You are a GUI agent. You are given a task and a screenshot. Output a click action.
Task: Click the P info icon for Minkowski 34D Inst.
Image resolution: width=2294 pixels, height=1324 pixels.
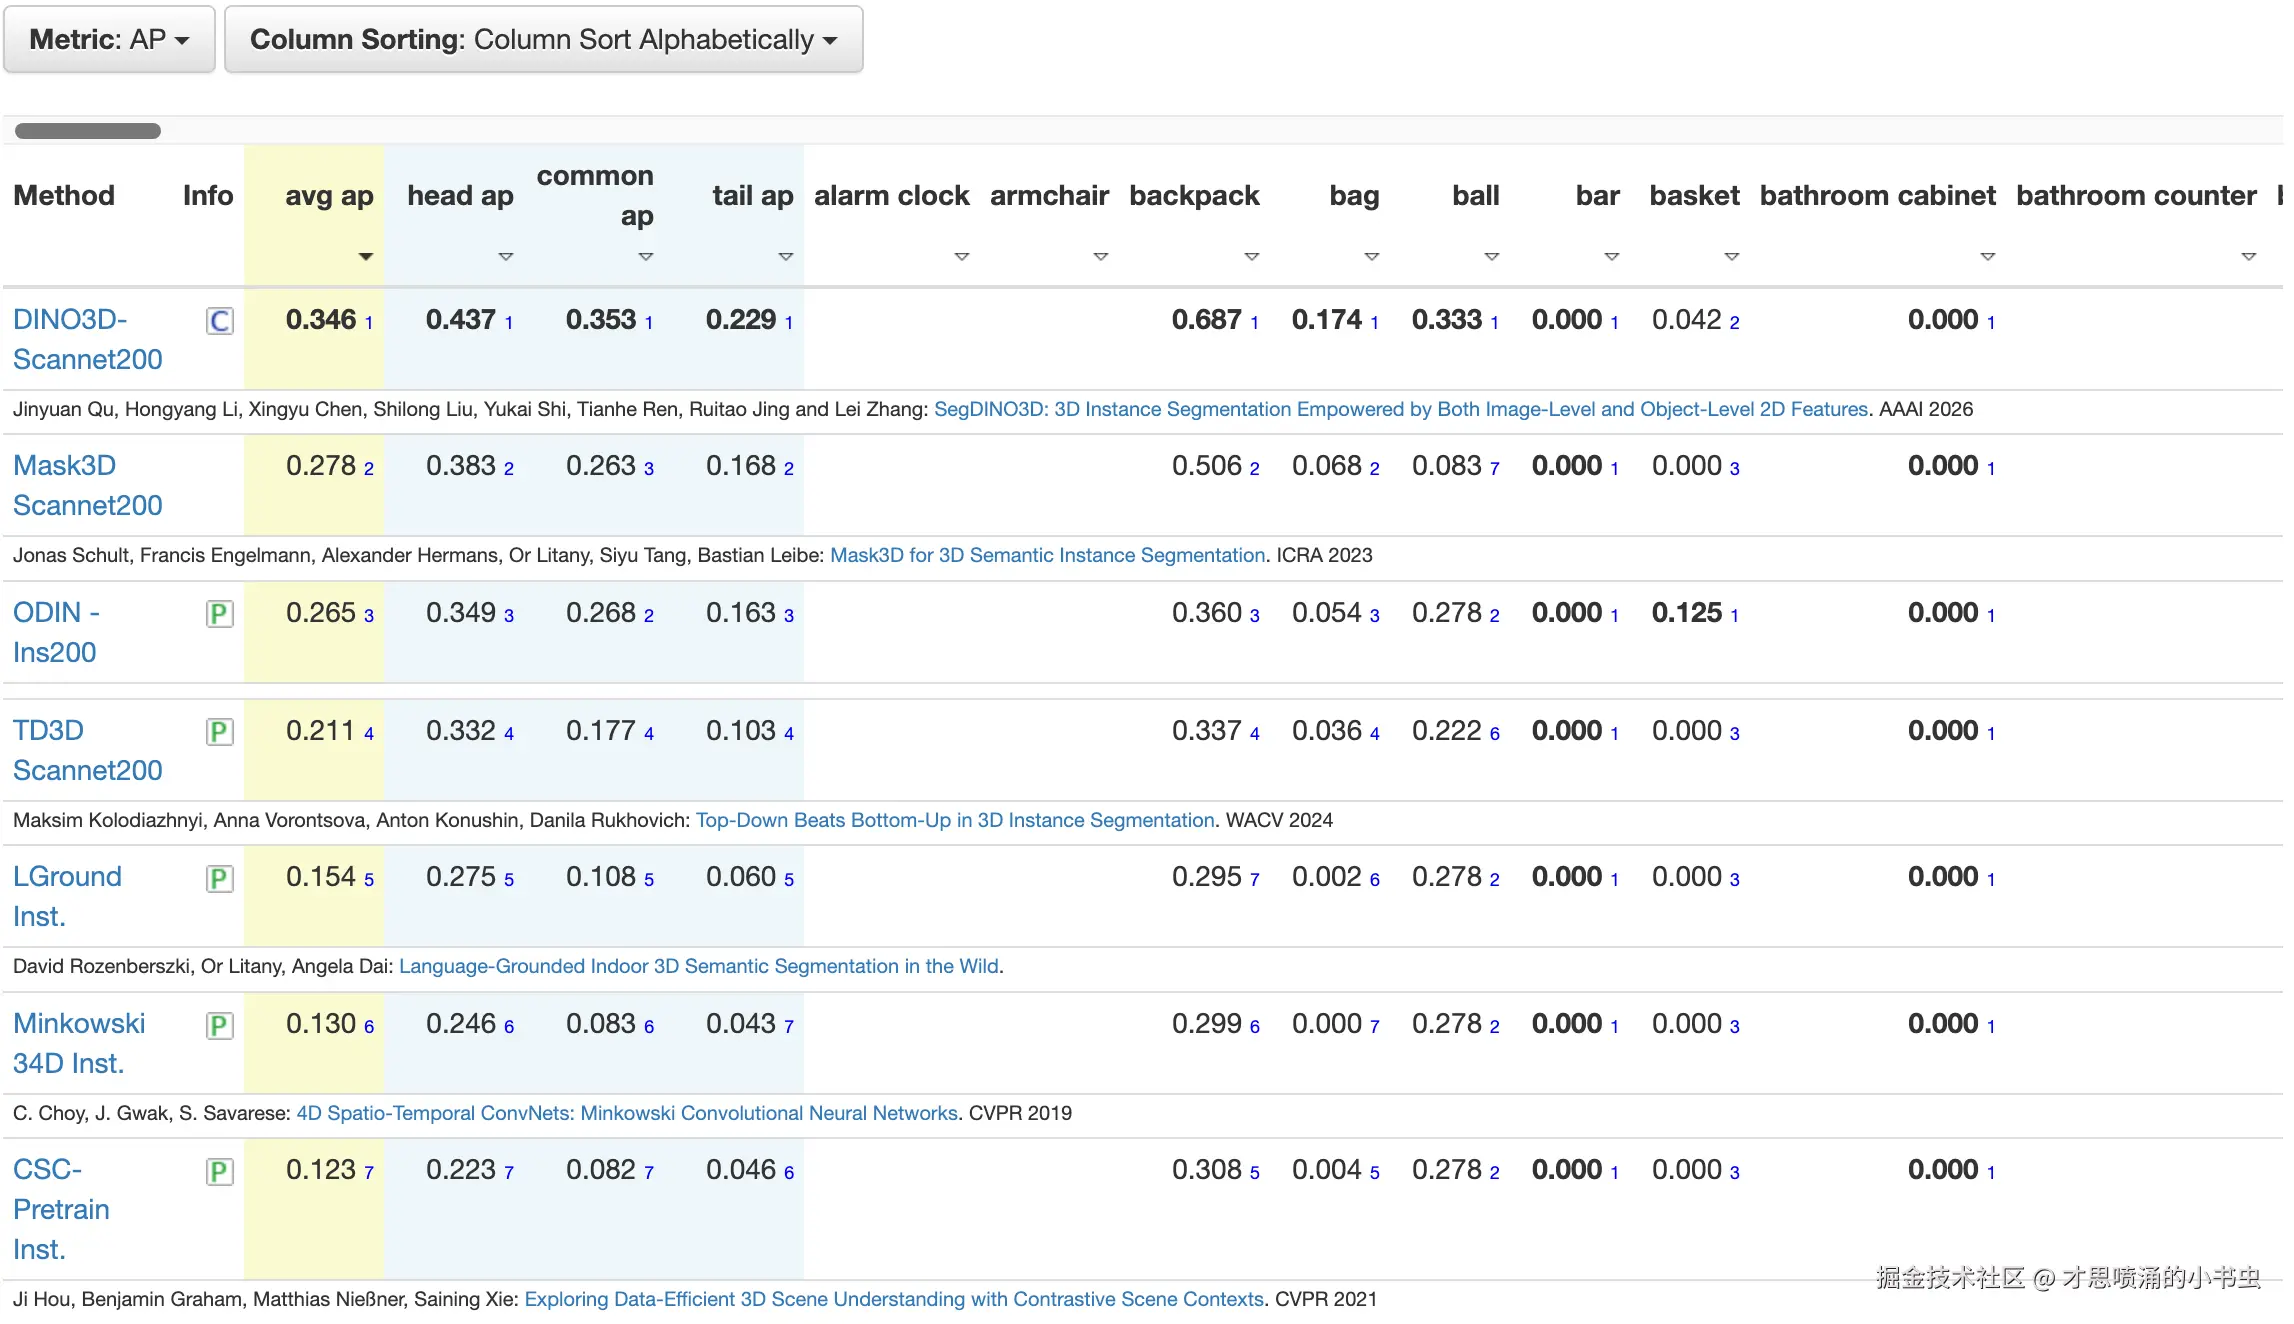coord(220,1025)
